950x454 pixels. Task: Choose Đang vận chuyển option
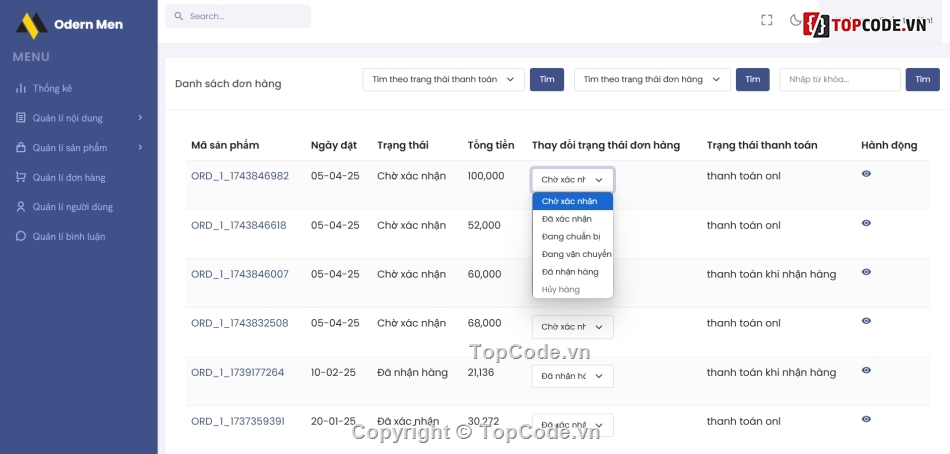point(576,254)
